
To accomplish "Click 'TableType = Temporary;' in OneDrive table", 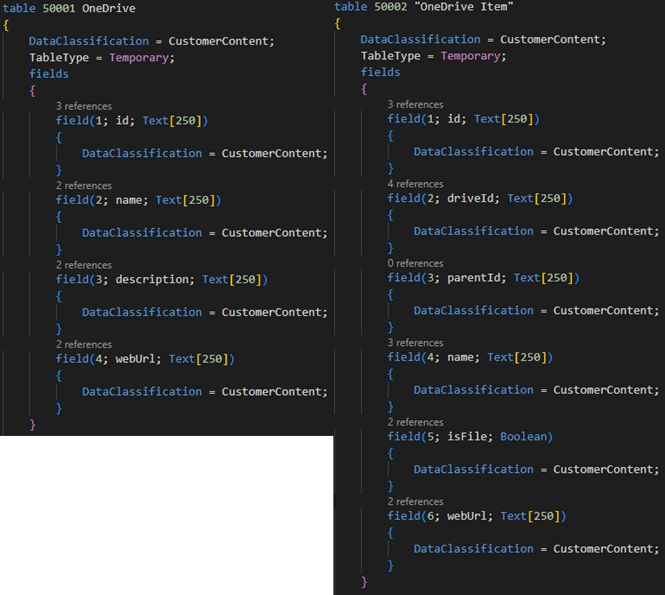I will point(102,58).
